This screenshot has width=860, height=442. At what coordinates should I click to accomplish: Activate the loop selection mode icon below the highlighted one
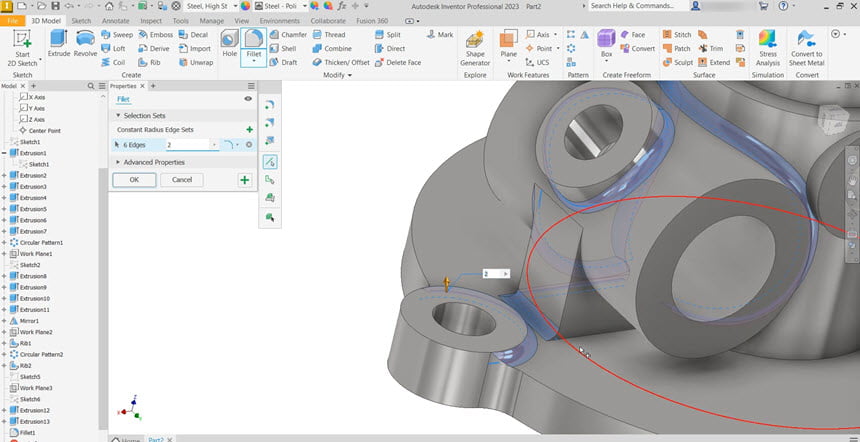[x=269, y=180]
